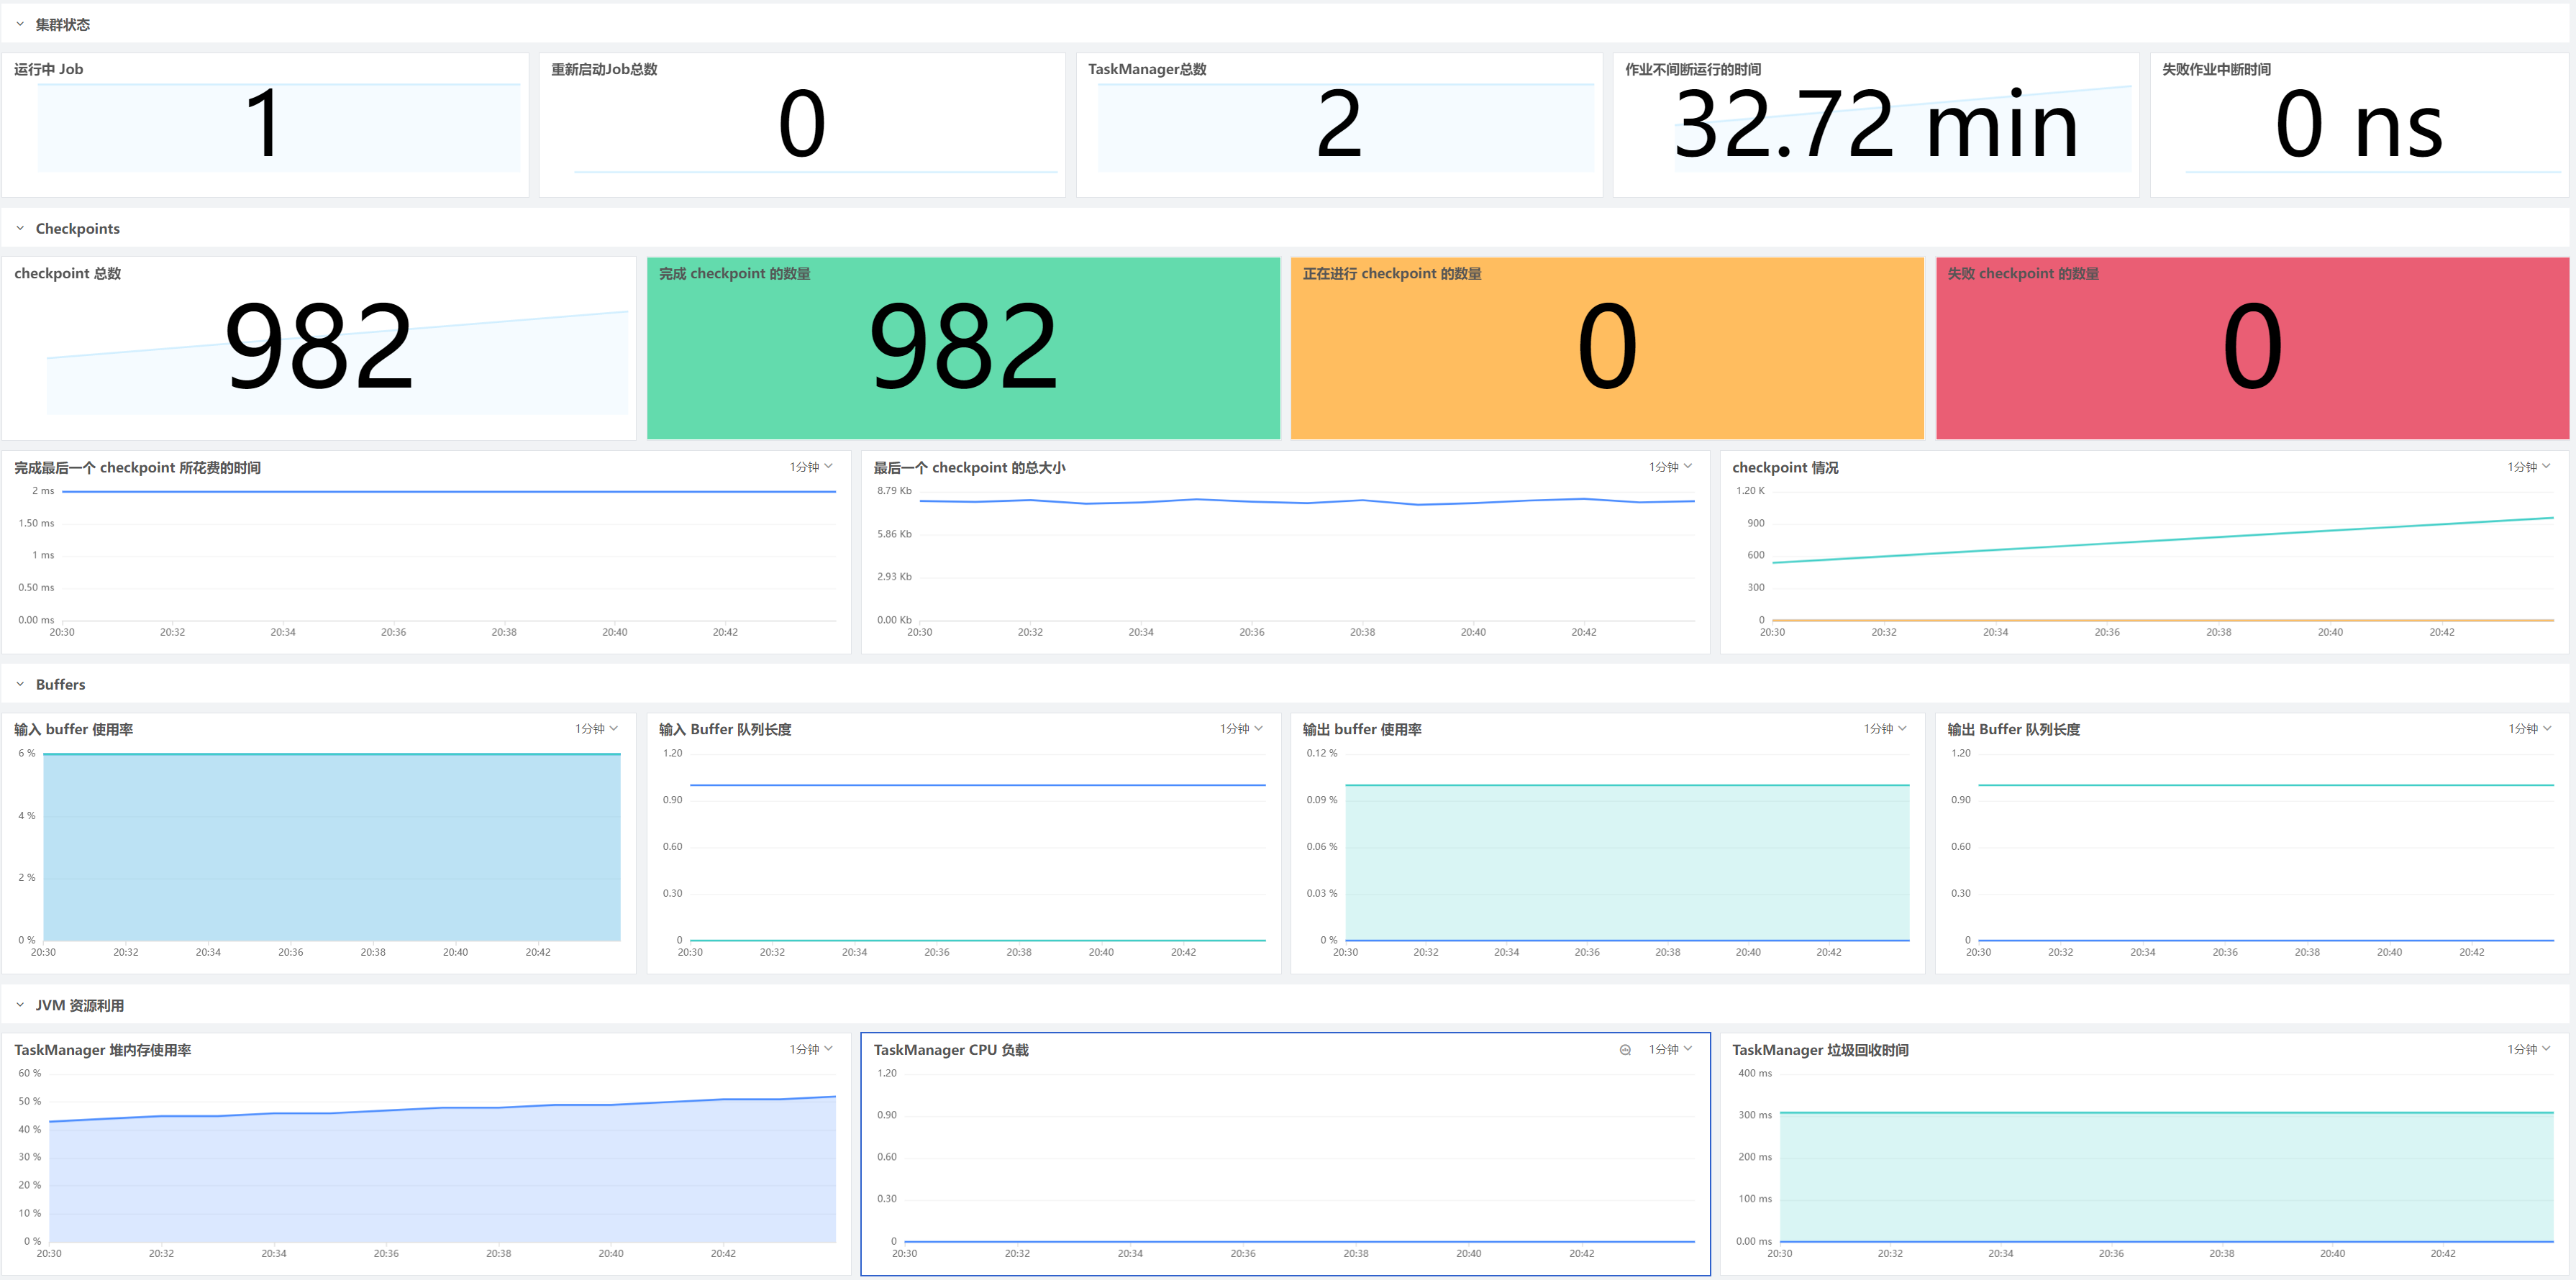Click the chart explore icon on TaskManager CPU 负载
This screenshot has height=1280, width=2576.
click(x=1625, y=1050)
